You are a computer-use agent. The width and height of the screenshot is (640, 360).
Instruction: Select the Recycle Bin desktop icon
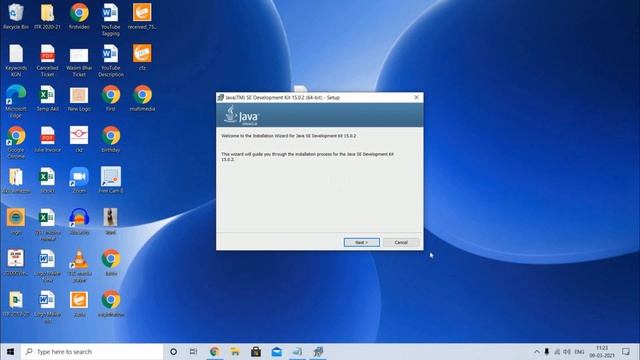tap(16, 16)
